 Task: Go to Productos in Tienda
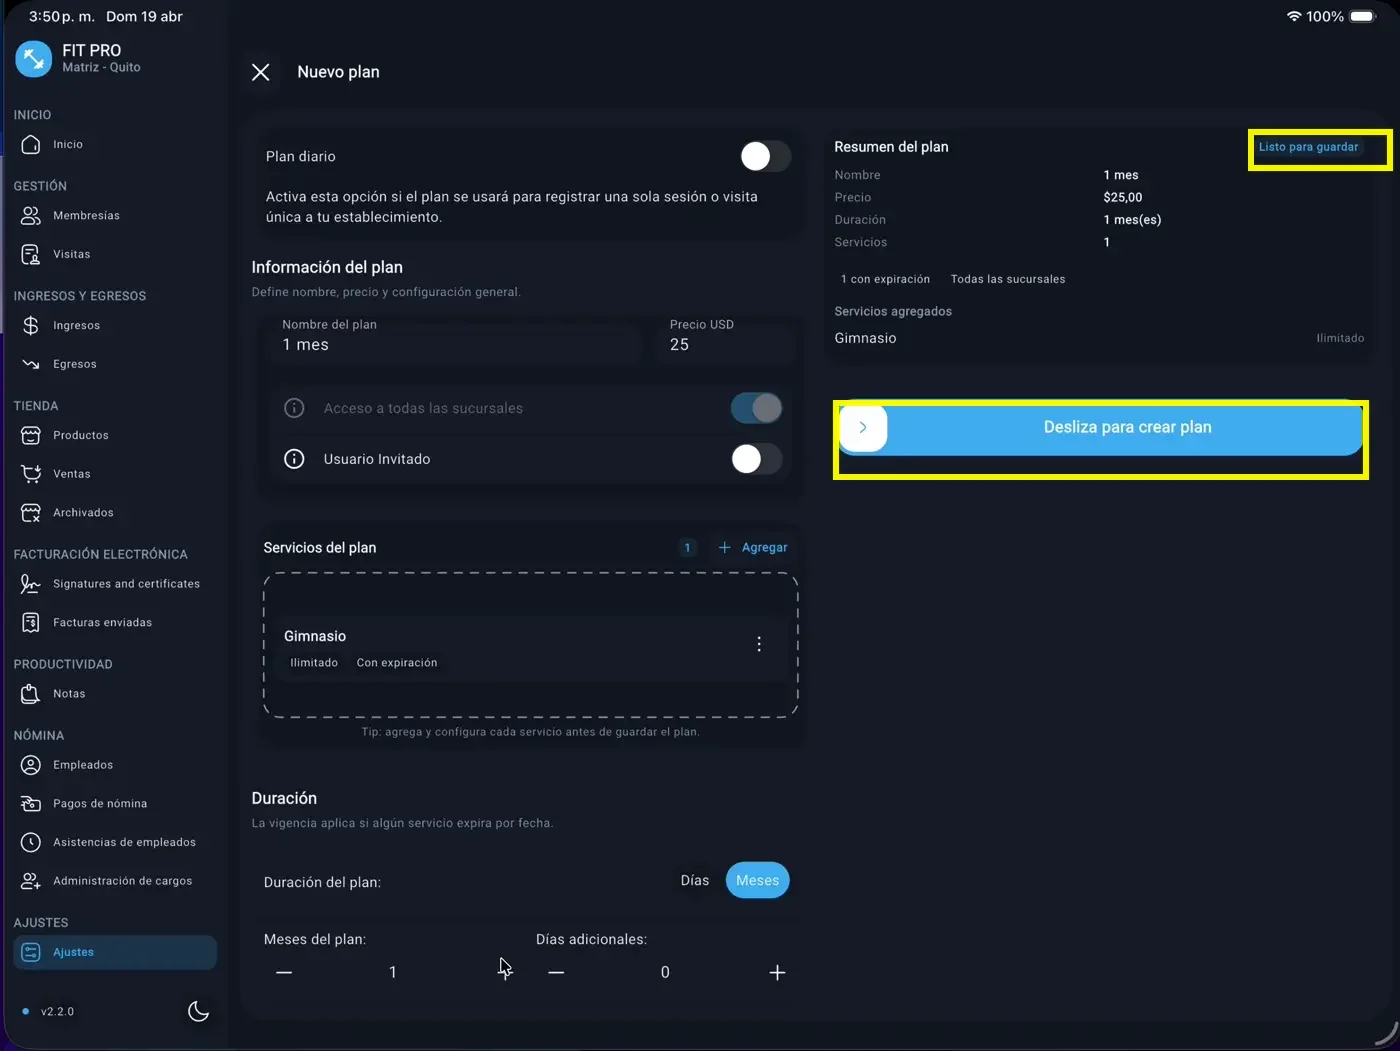80,435
